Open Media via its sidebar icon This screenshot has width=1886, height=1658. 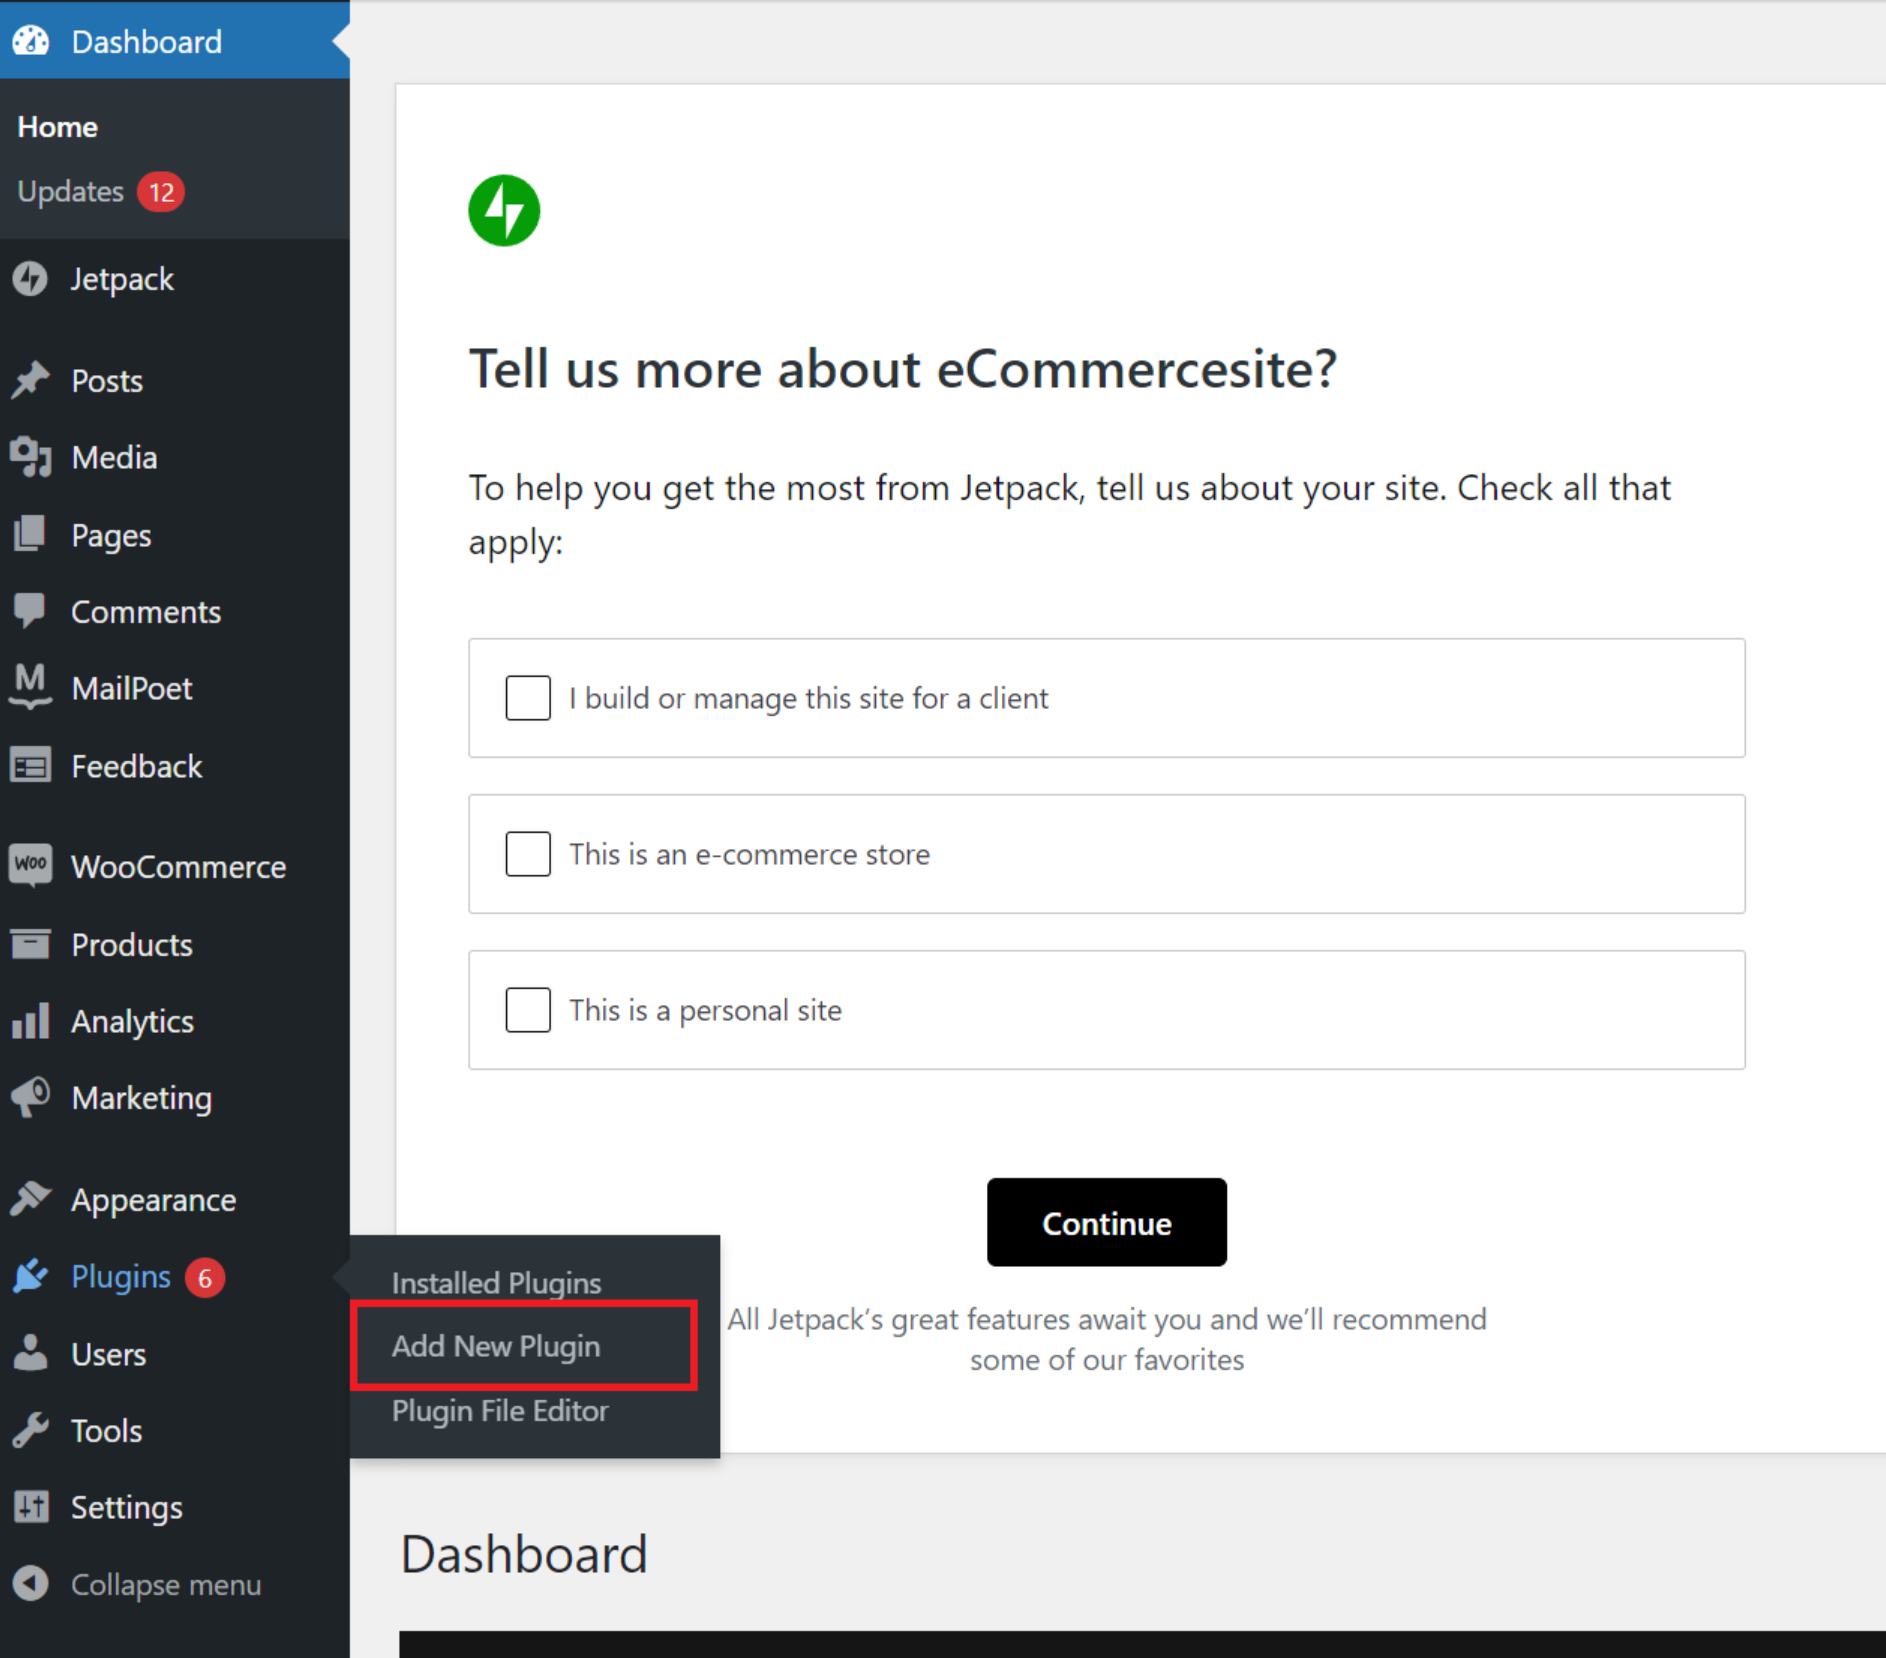[30, 458]
